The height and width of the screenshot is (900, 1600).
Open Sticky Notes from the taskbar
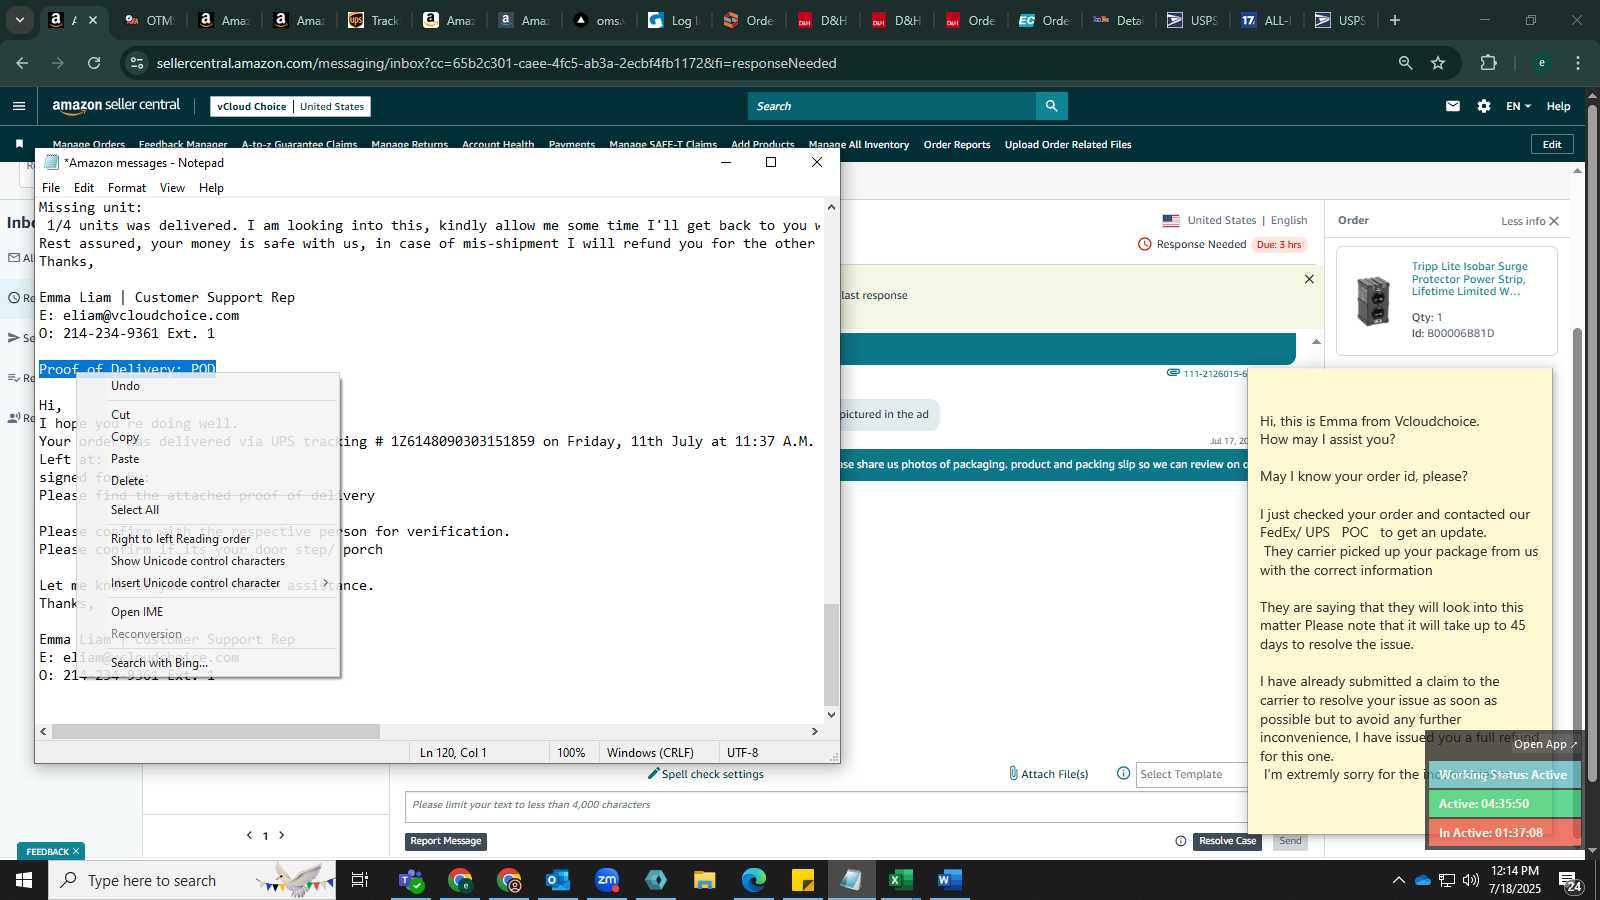pos(802,880)
